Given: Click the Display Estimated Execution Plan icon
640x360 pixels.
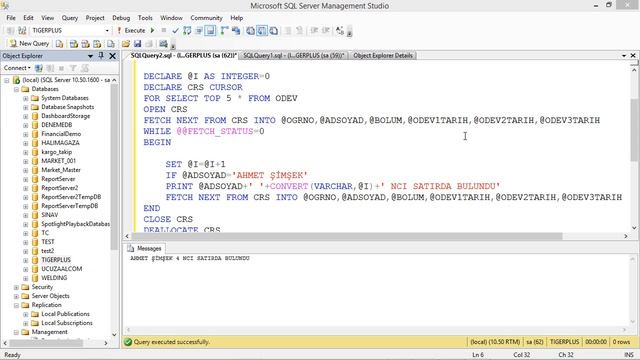Looking at the screenshot, I should pos(187,31).
